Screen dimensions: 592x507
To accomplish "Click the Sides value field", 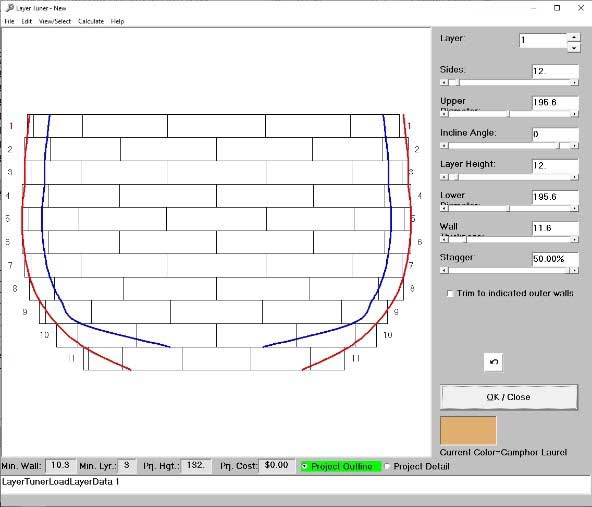I will (555, 71).
